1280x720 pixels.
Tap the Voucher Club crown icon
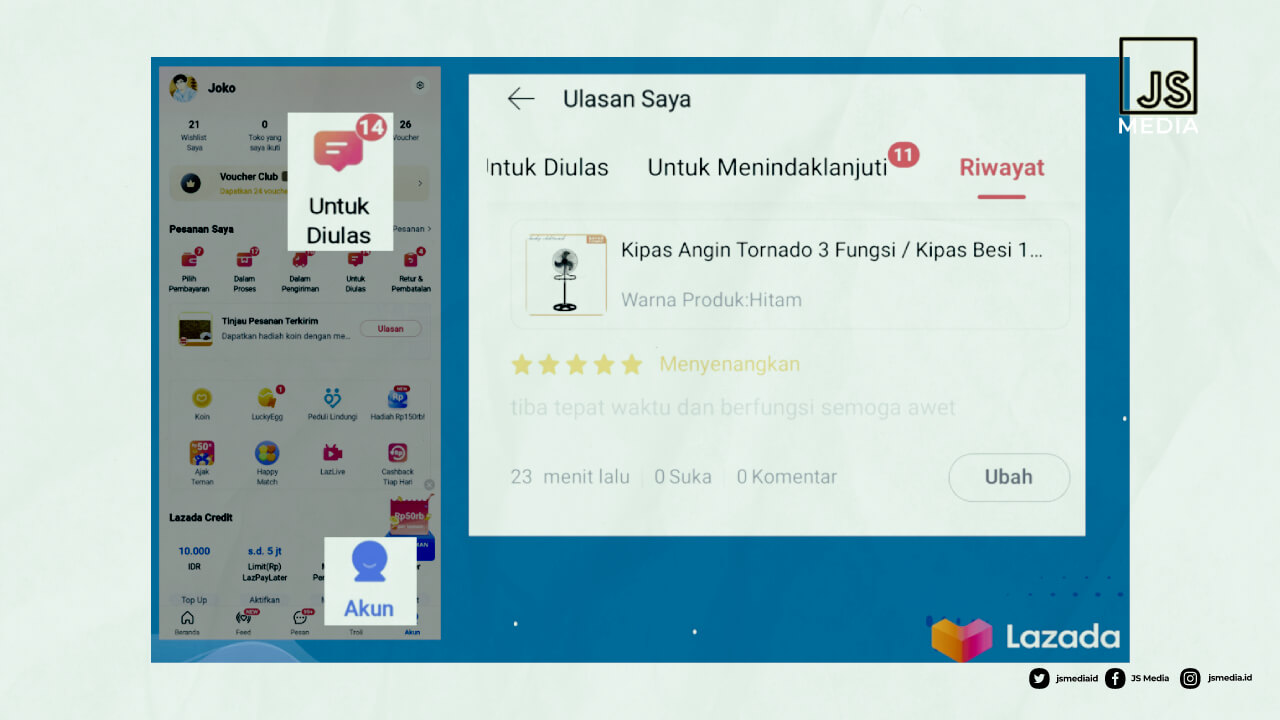190,184
